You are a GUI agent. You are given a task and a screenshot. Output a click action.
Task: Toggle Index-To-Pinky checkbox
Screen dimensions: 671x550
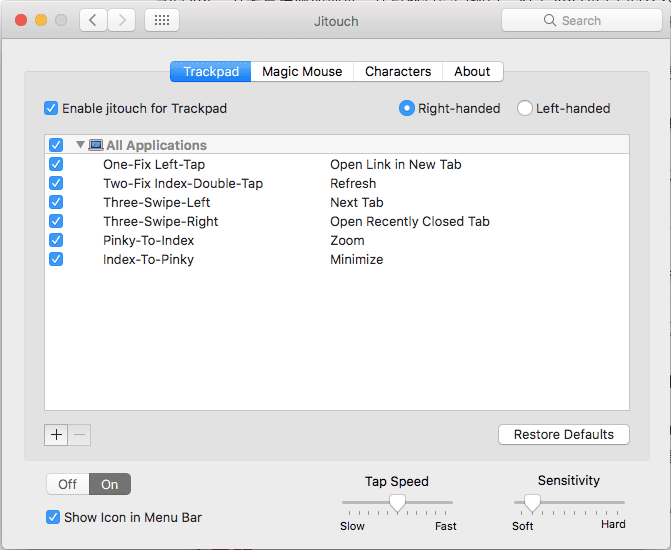point(56,259)
